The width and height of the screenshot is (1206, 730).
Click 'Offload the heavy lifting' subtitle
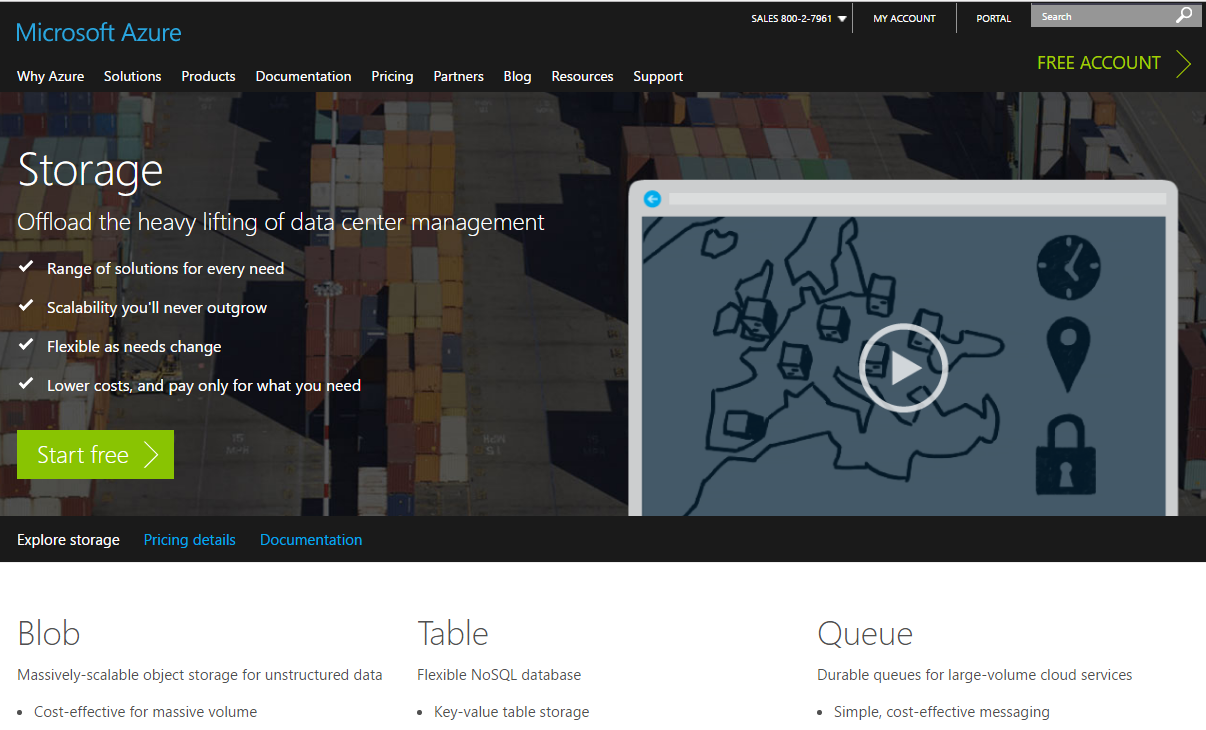[281, 222]
